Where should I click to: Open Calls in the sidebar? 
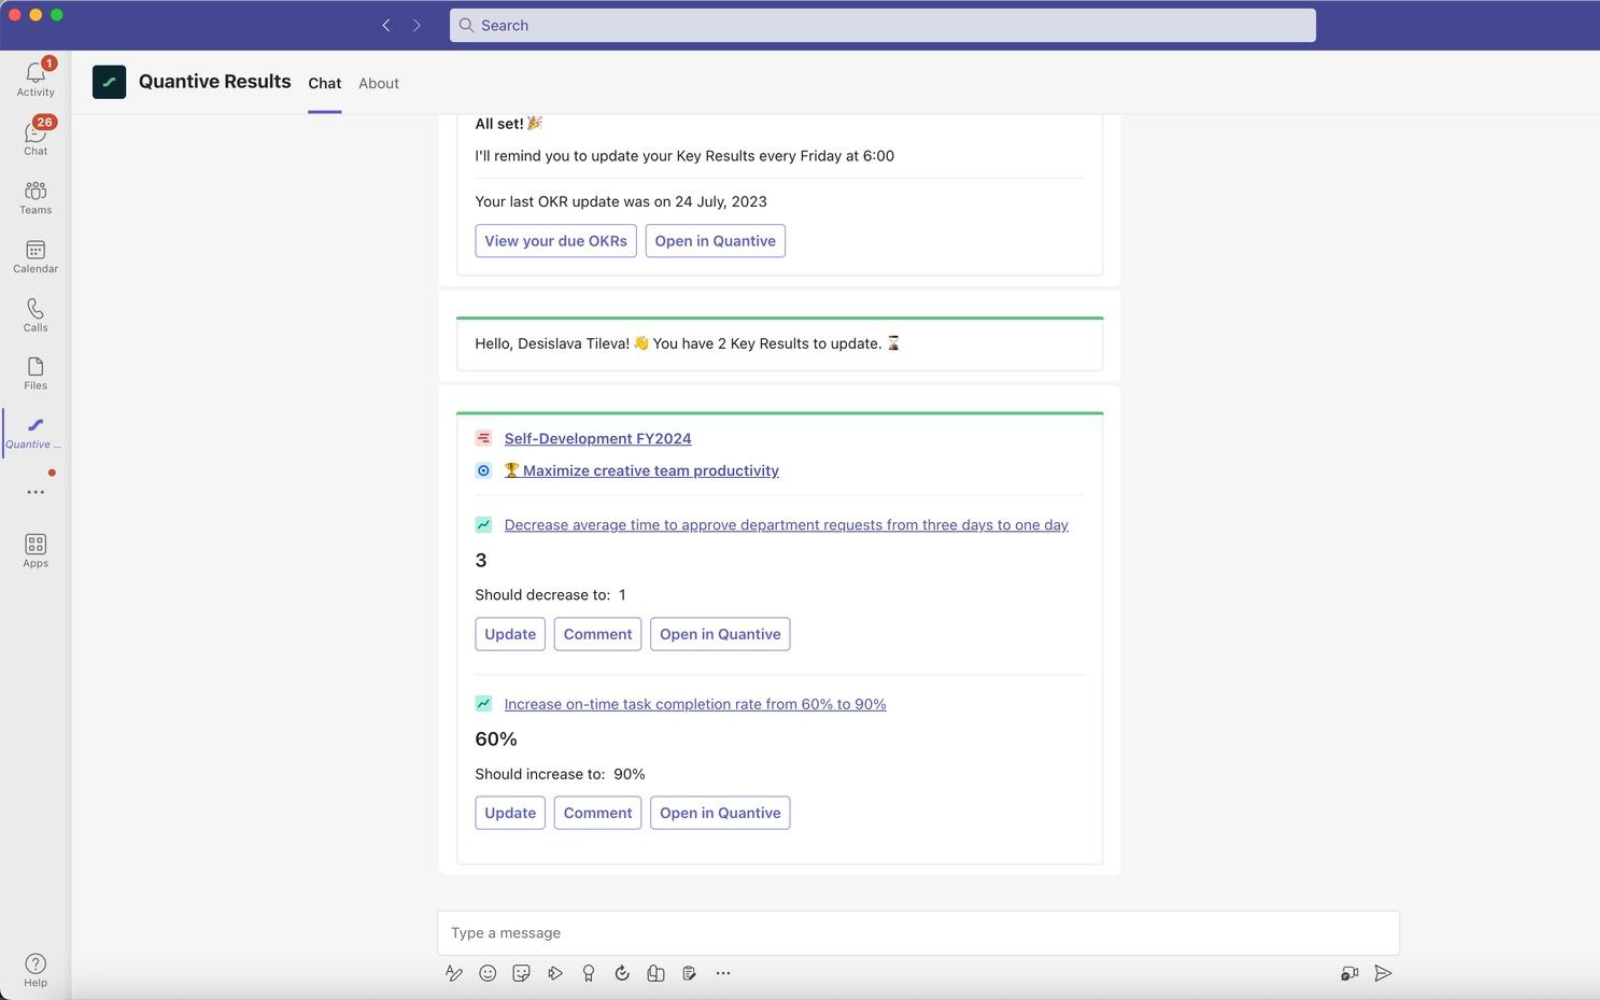(35, 315)
